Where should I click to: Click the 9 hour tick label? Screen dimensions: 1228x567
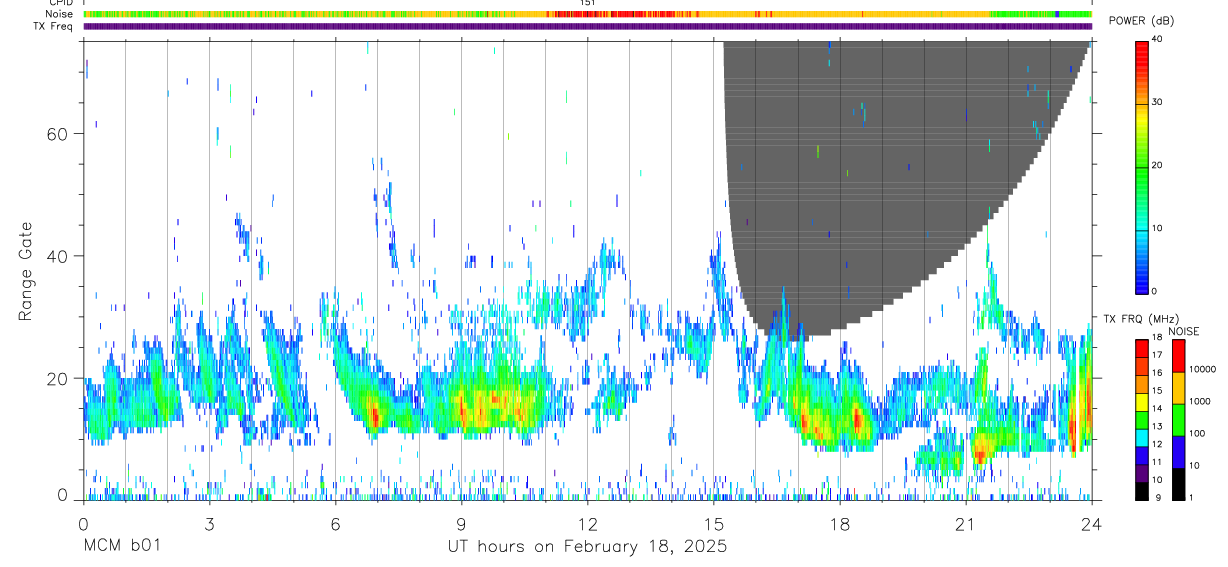click(461, 524)
